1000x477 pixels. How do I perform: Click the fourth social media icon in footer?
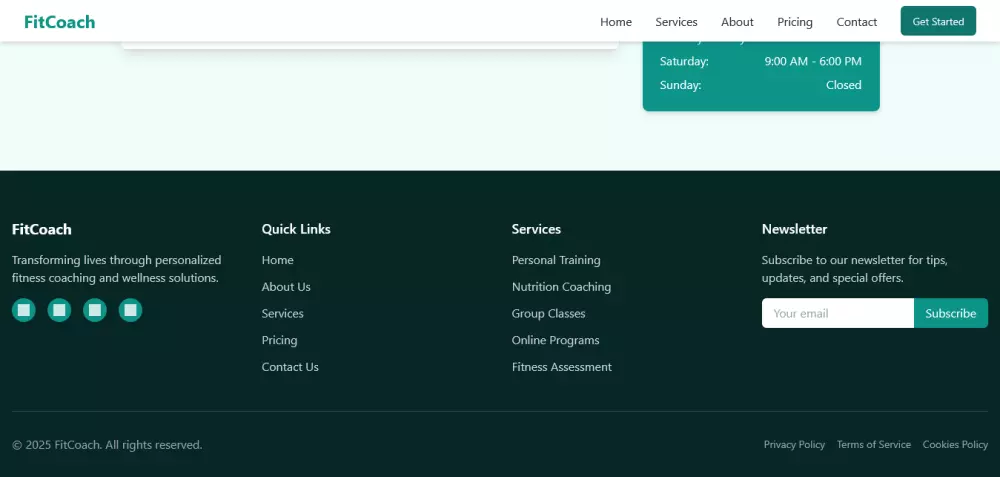(131, 310)
